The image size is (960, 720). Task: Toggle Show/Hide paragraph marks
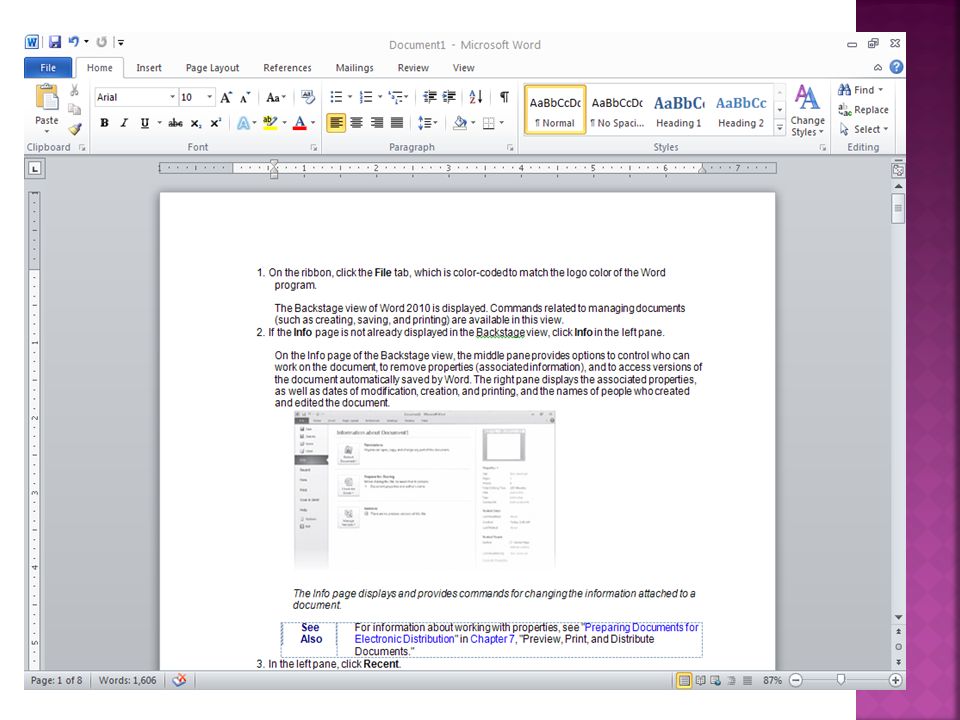[x=504, y=97]
